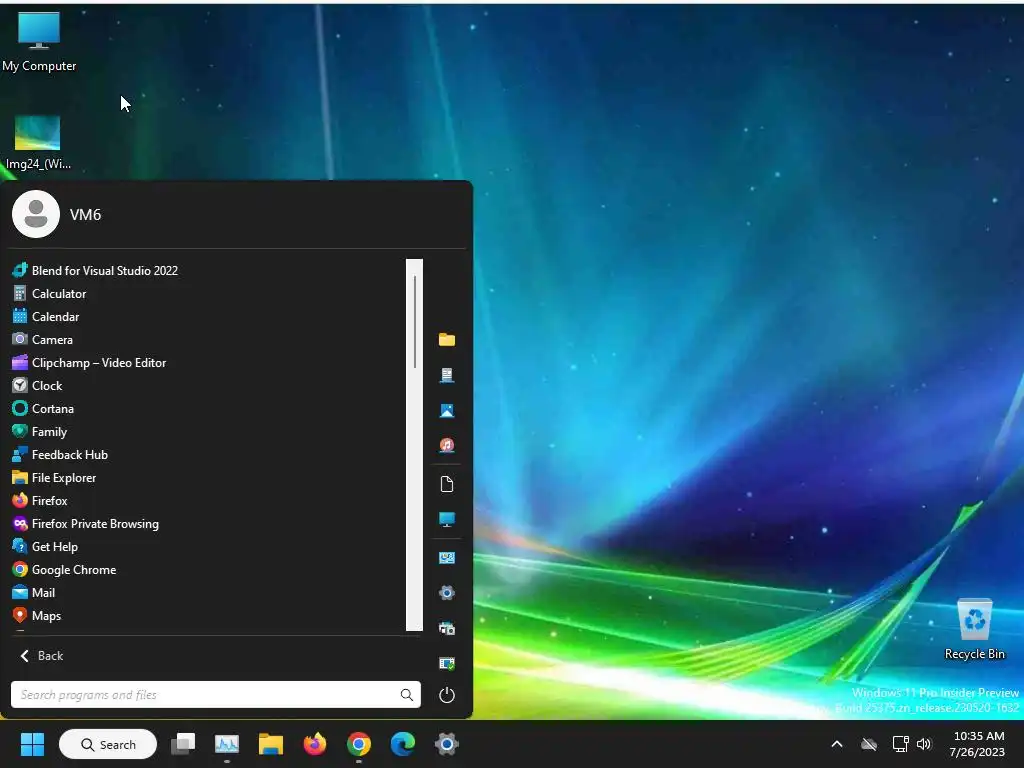Switch to Google Chrome on the taskbar
This screenshot has height=768, width=1024.
point(359,744)
